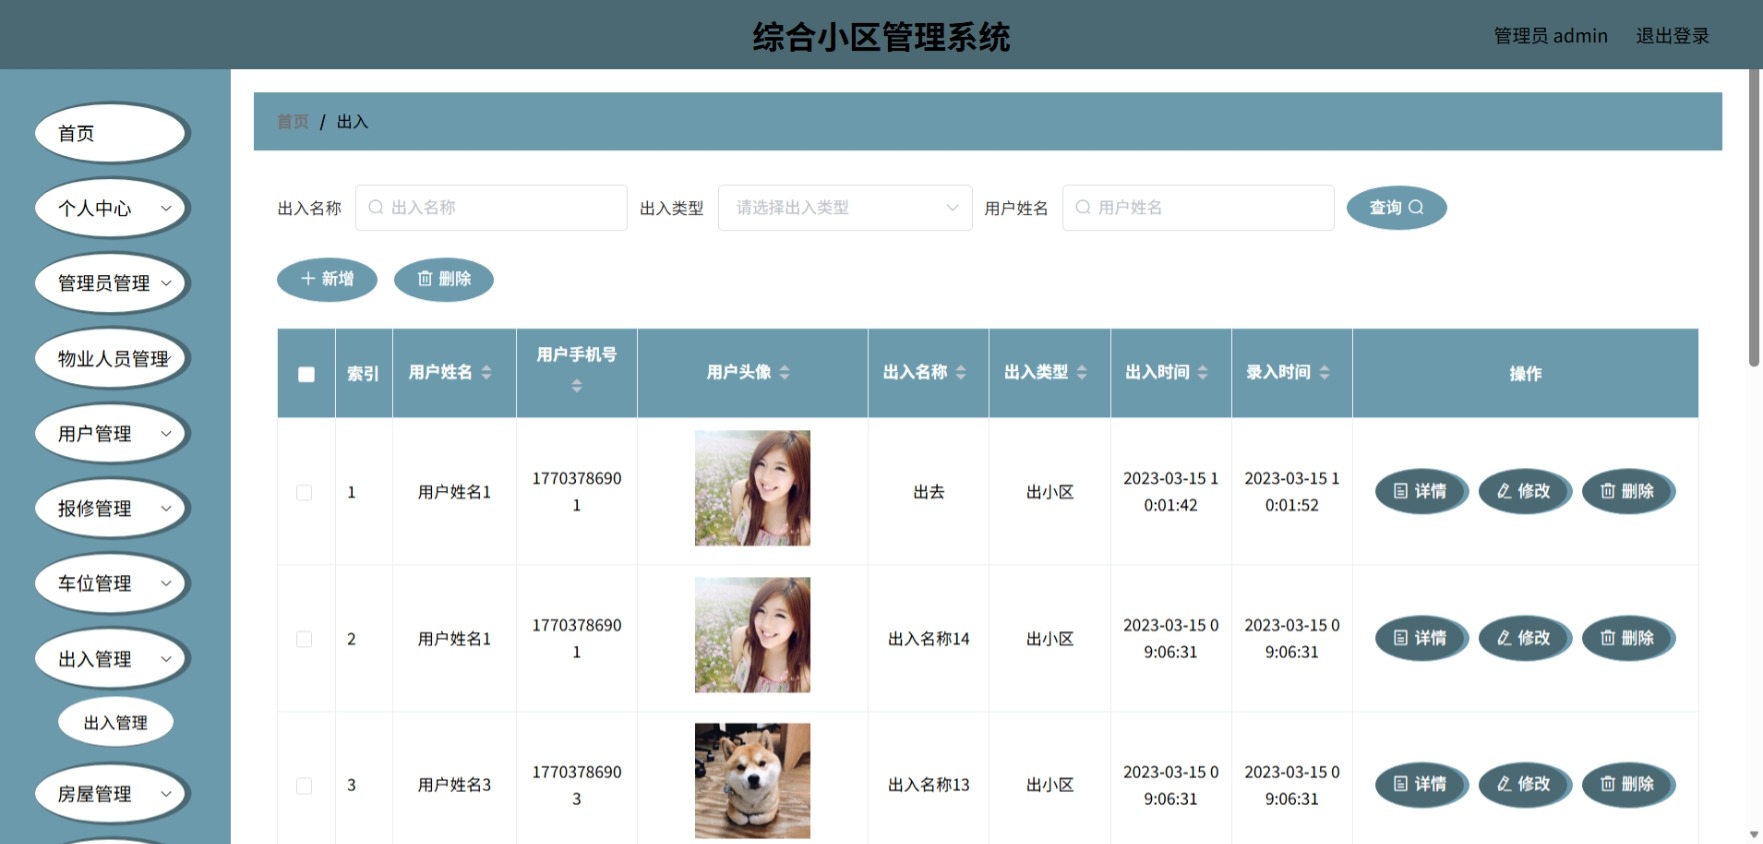The height and width of the screenshot is (844, 1763).
Task: Expand the 个人中心 sidebar menu
Action: (x=112, y=208)
